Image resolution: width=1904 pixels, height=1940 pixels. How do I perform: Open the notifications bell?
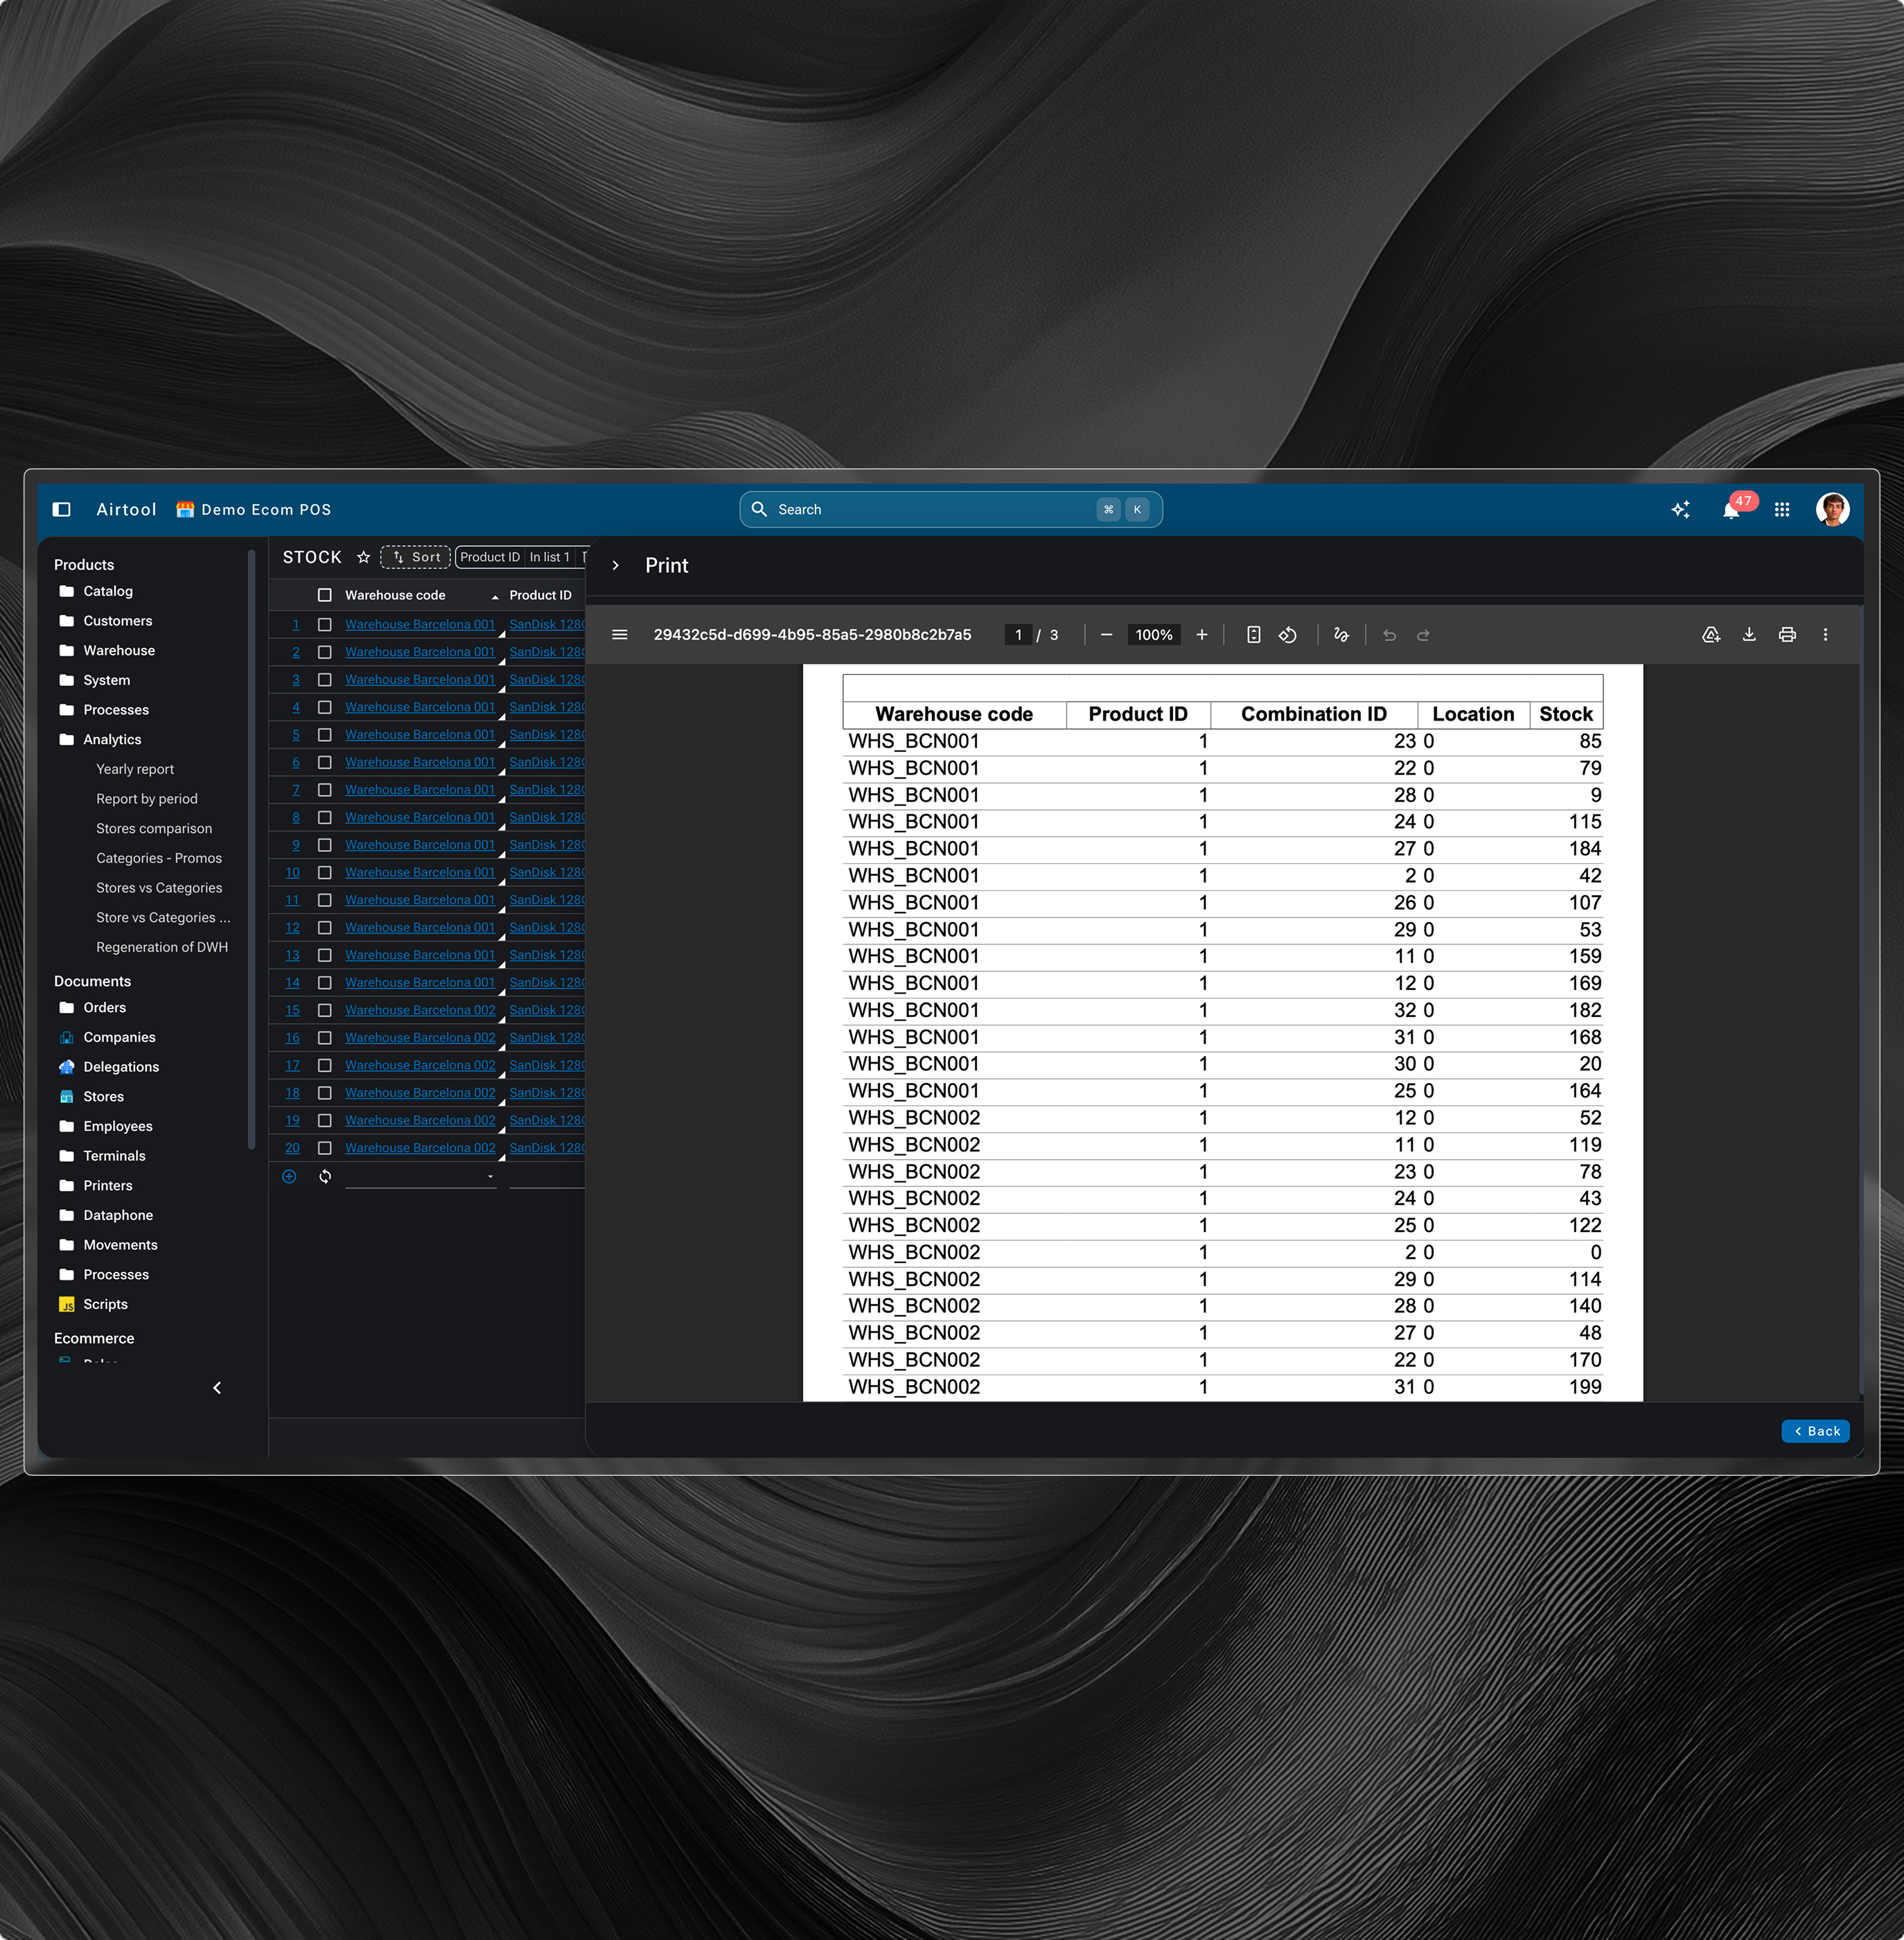1731,510
